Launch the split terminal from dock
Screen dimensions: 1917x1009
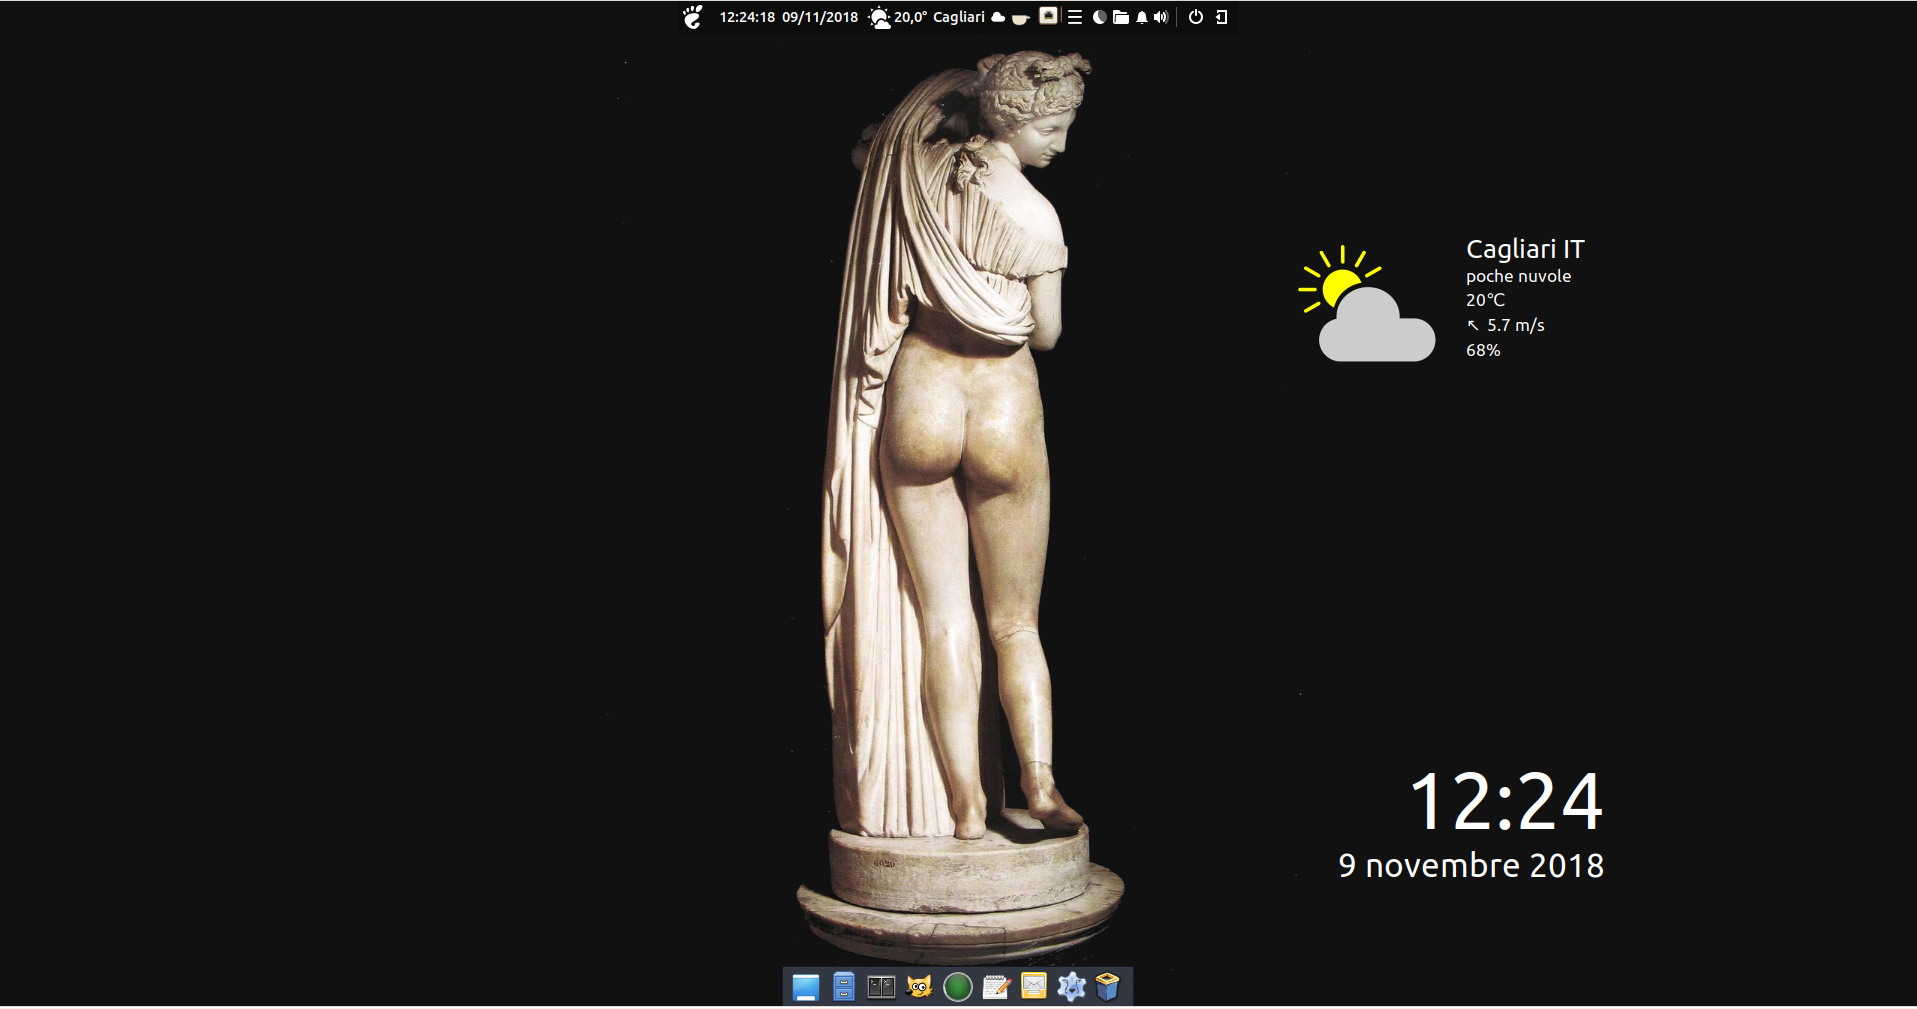[881, 988]
